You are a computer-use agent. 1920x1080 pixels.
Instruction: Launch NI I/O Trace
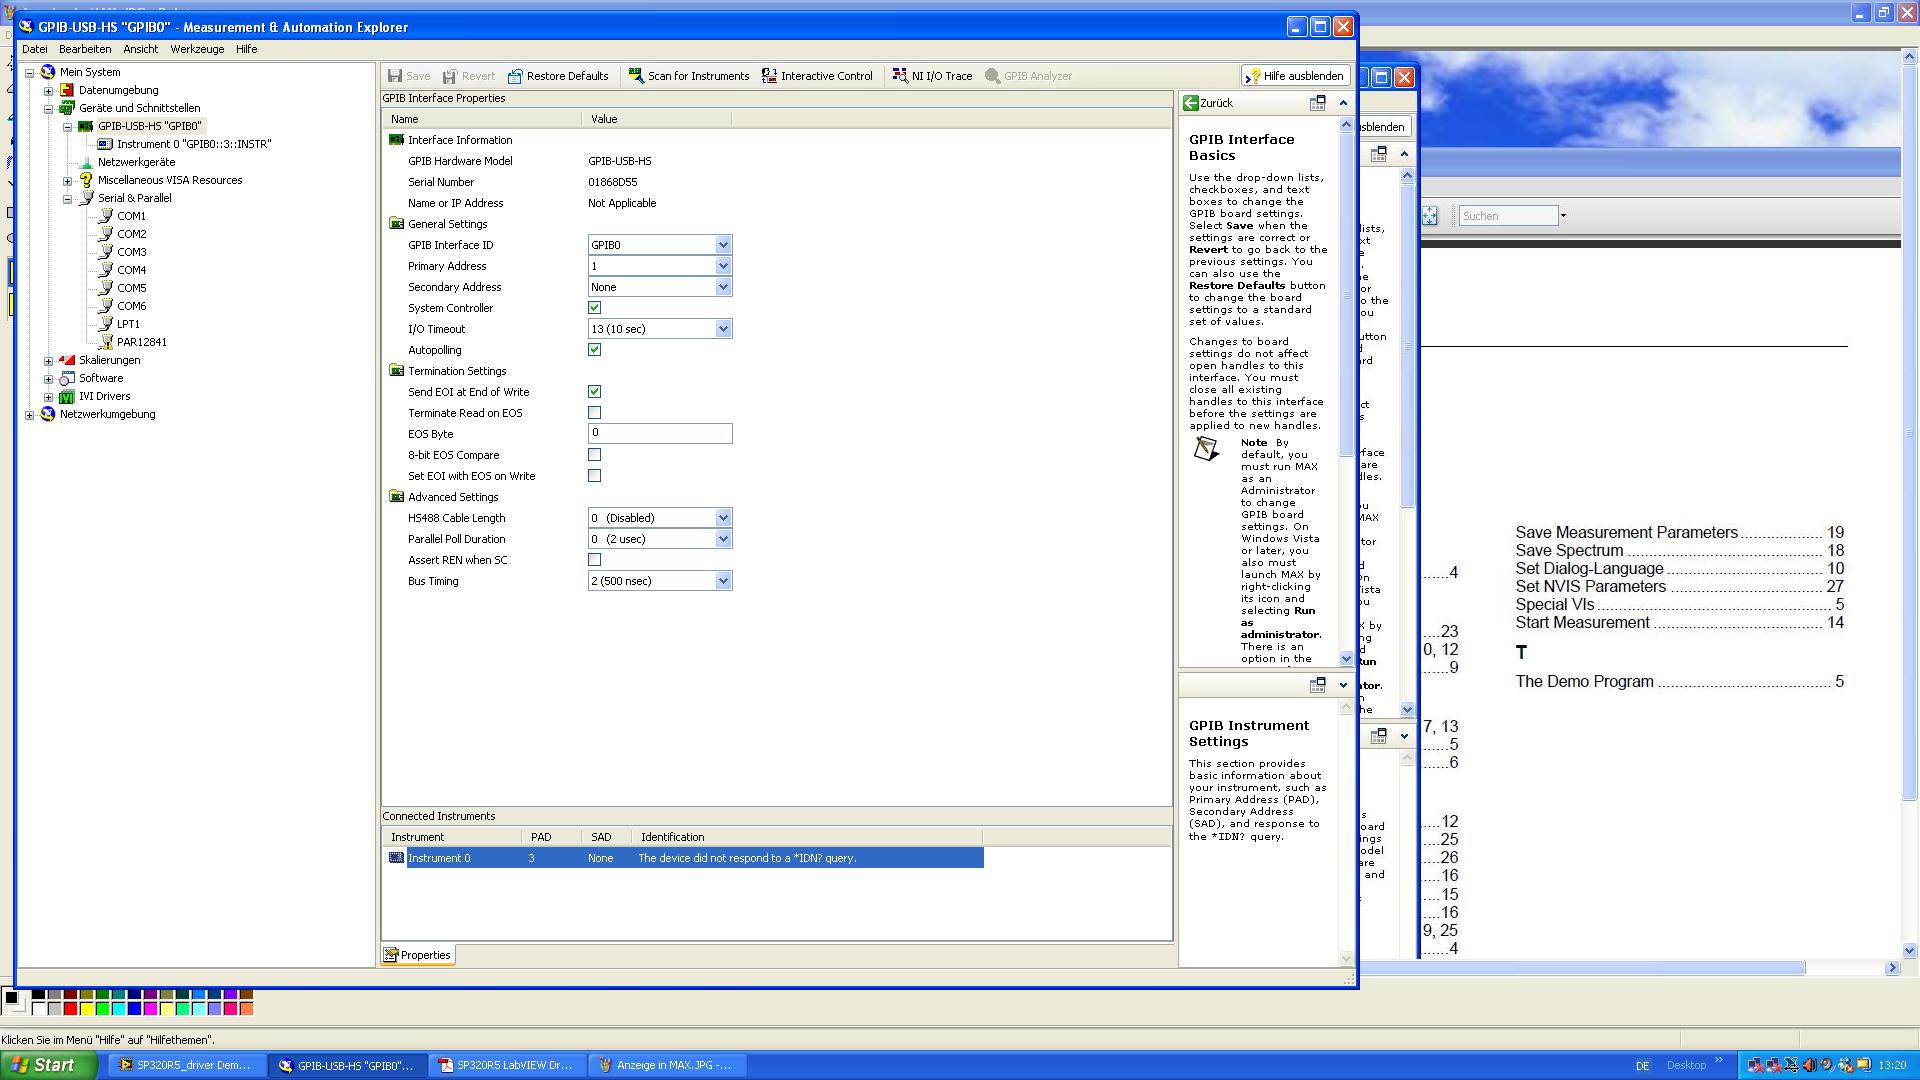pos(932,76)
